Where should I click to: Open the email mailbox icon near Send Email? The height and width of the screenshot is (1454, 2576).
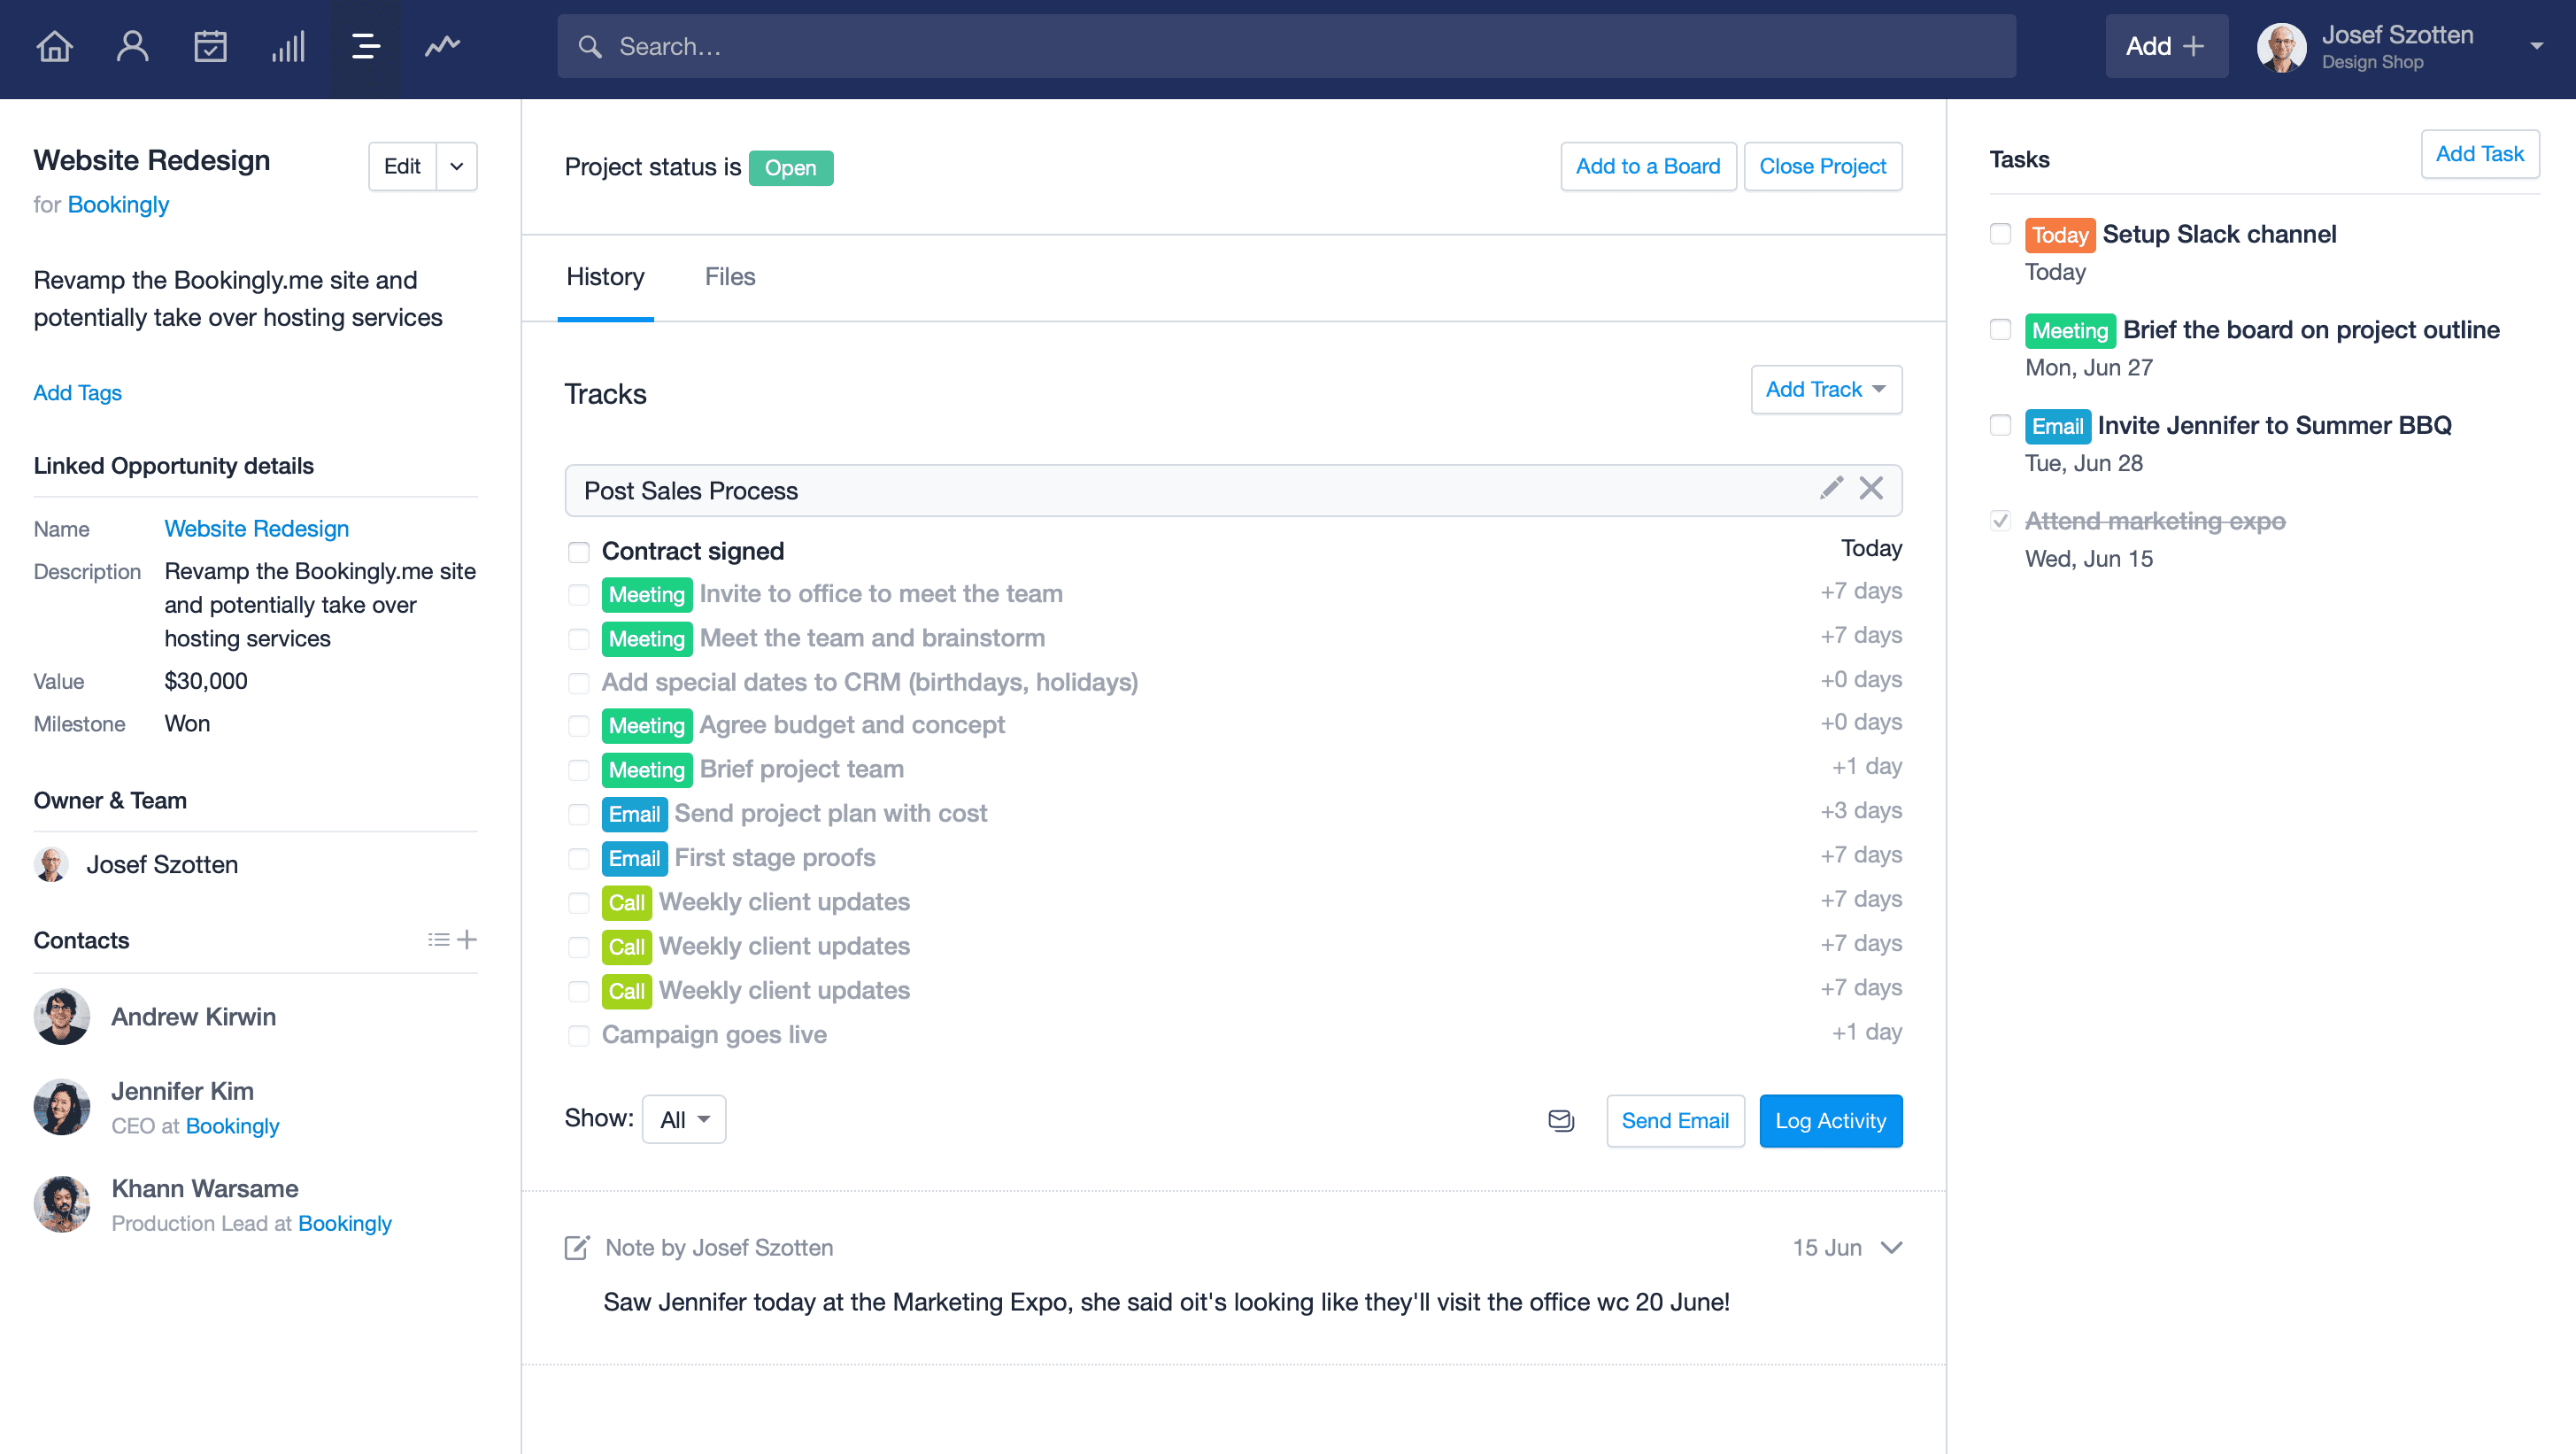point(1561,1120)
